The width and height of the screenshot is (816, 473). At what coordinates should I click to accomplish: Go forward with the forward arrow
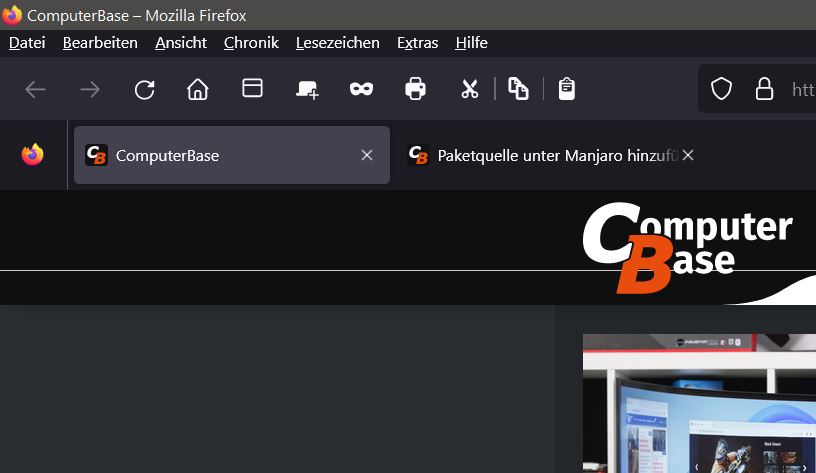[90, 90]
